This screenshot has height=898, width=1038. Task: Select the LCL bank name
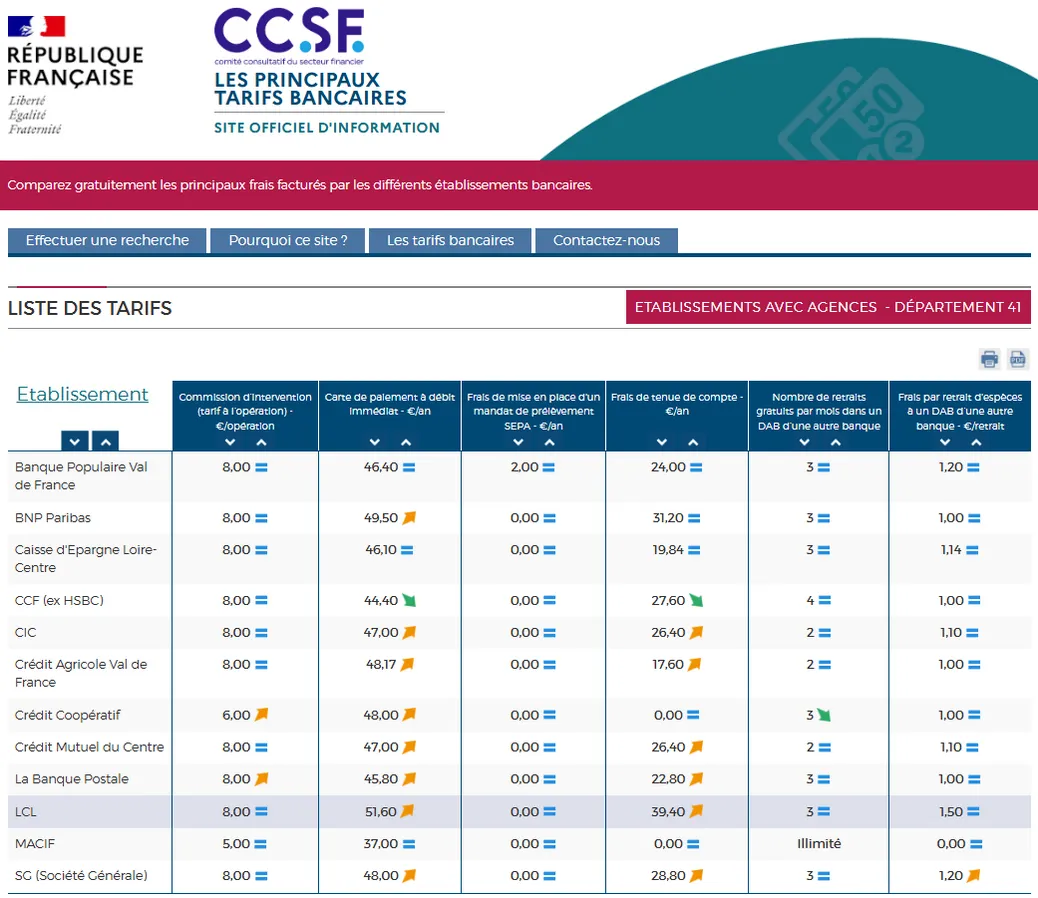(25, 811)
